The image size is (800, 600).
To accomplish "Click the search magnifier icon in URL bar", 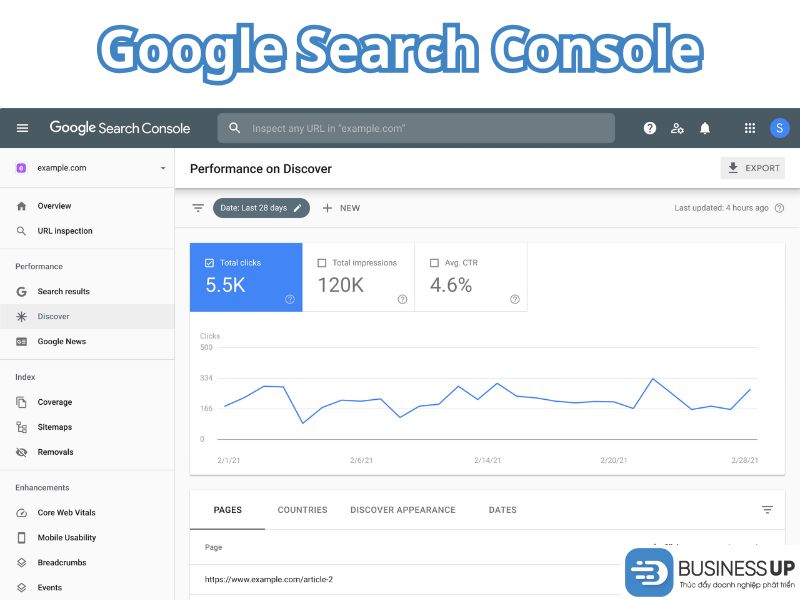I will [234, 128].
